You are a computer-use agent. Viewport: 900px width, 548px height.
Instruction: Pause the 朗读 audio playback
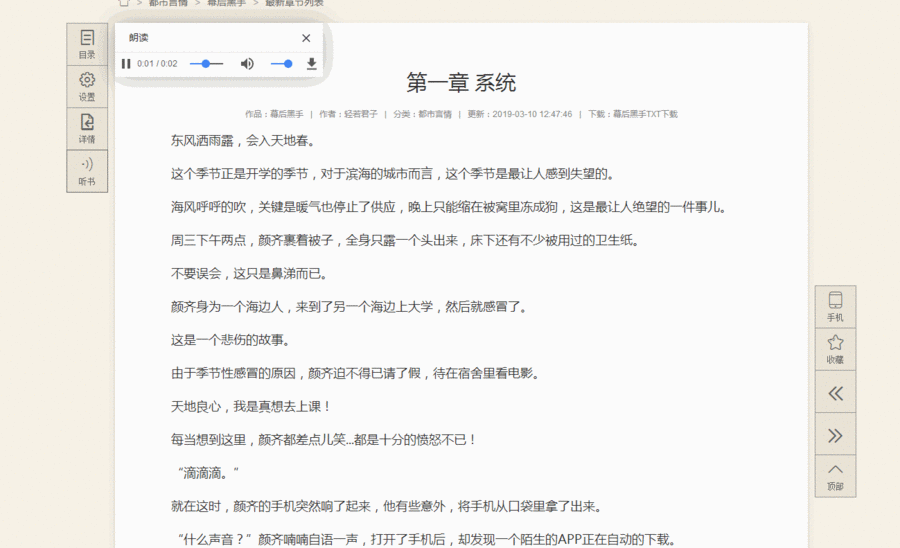(126, 64)
